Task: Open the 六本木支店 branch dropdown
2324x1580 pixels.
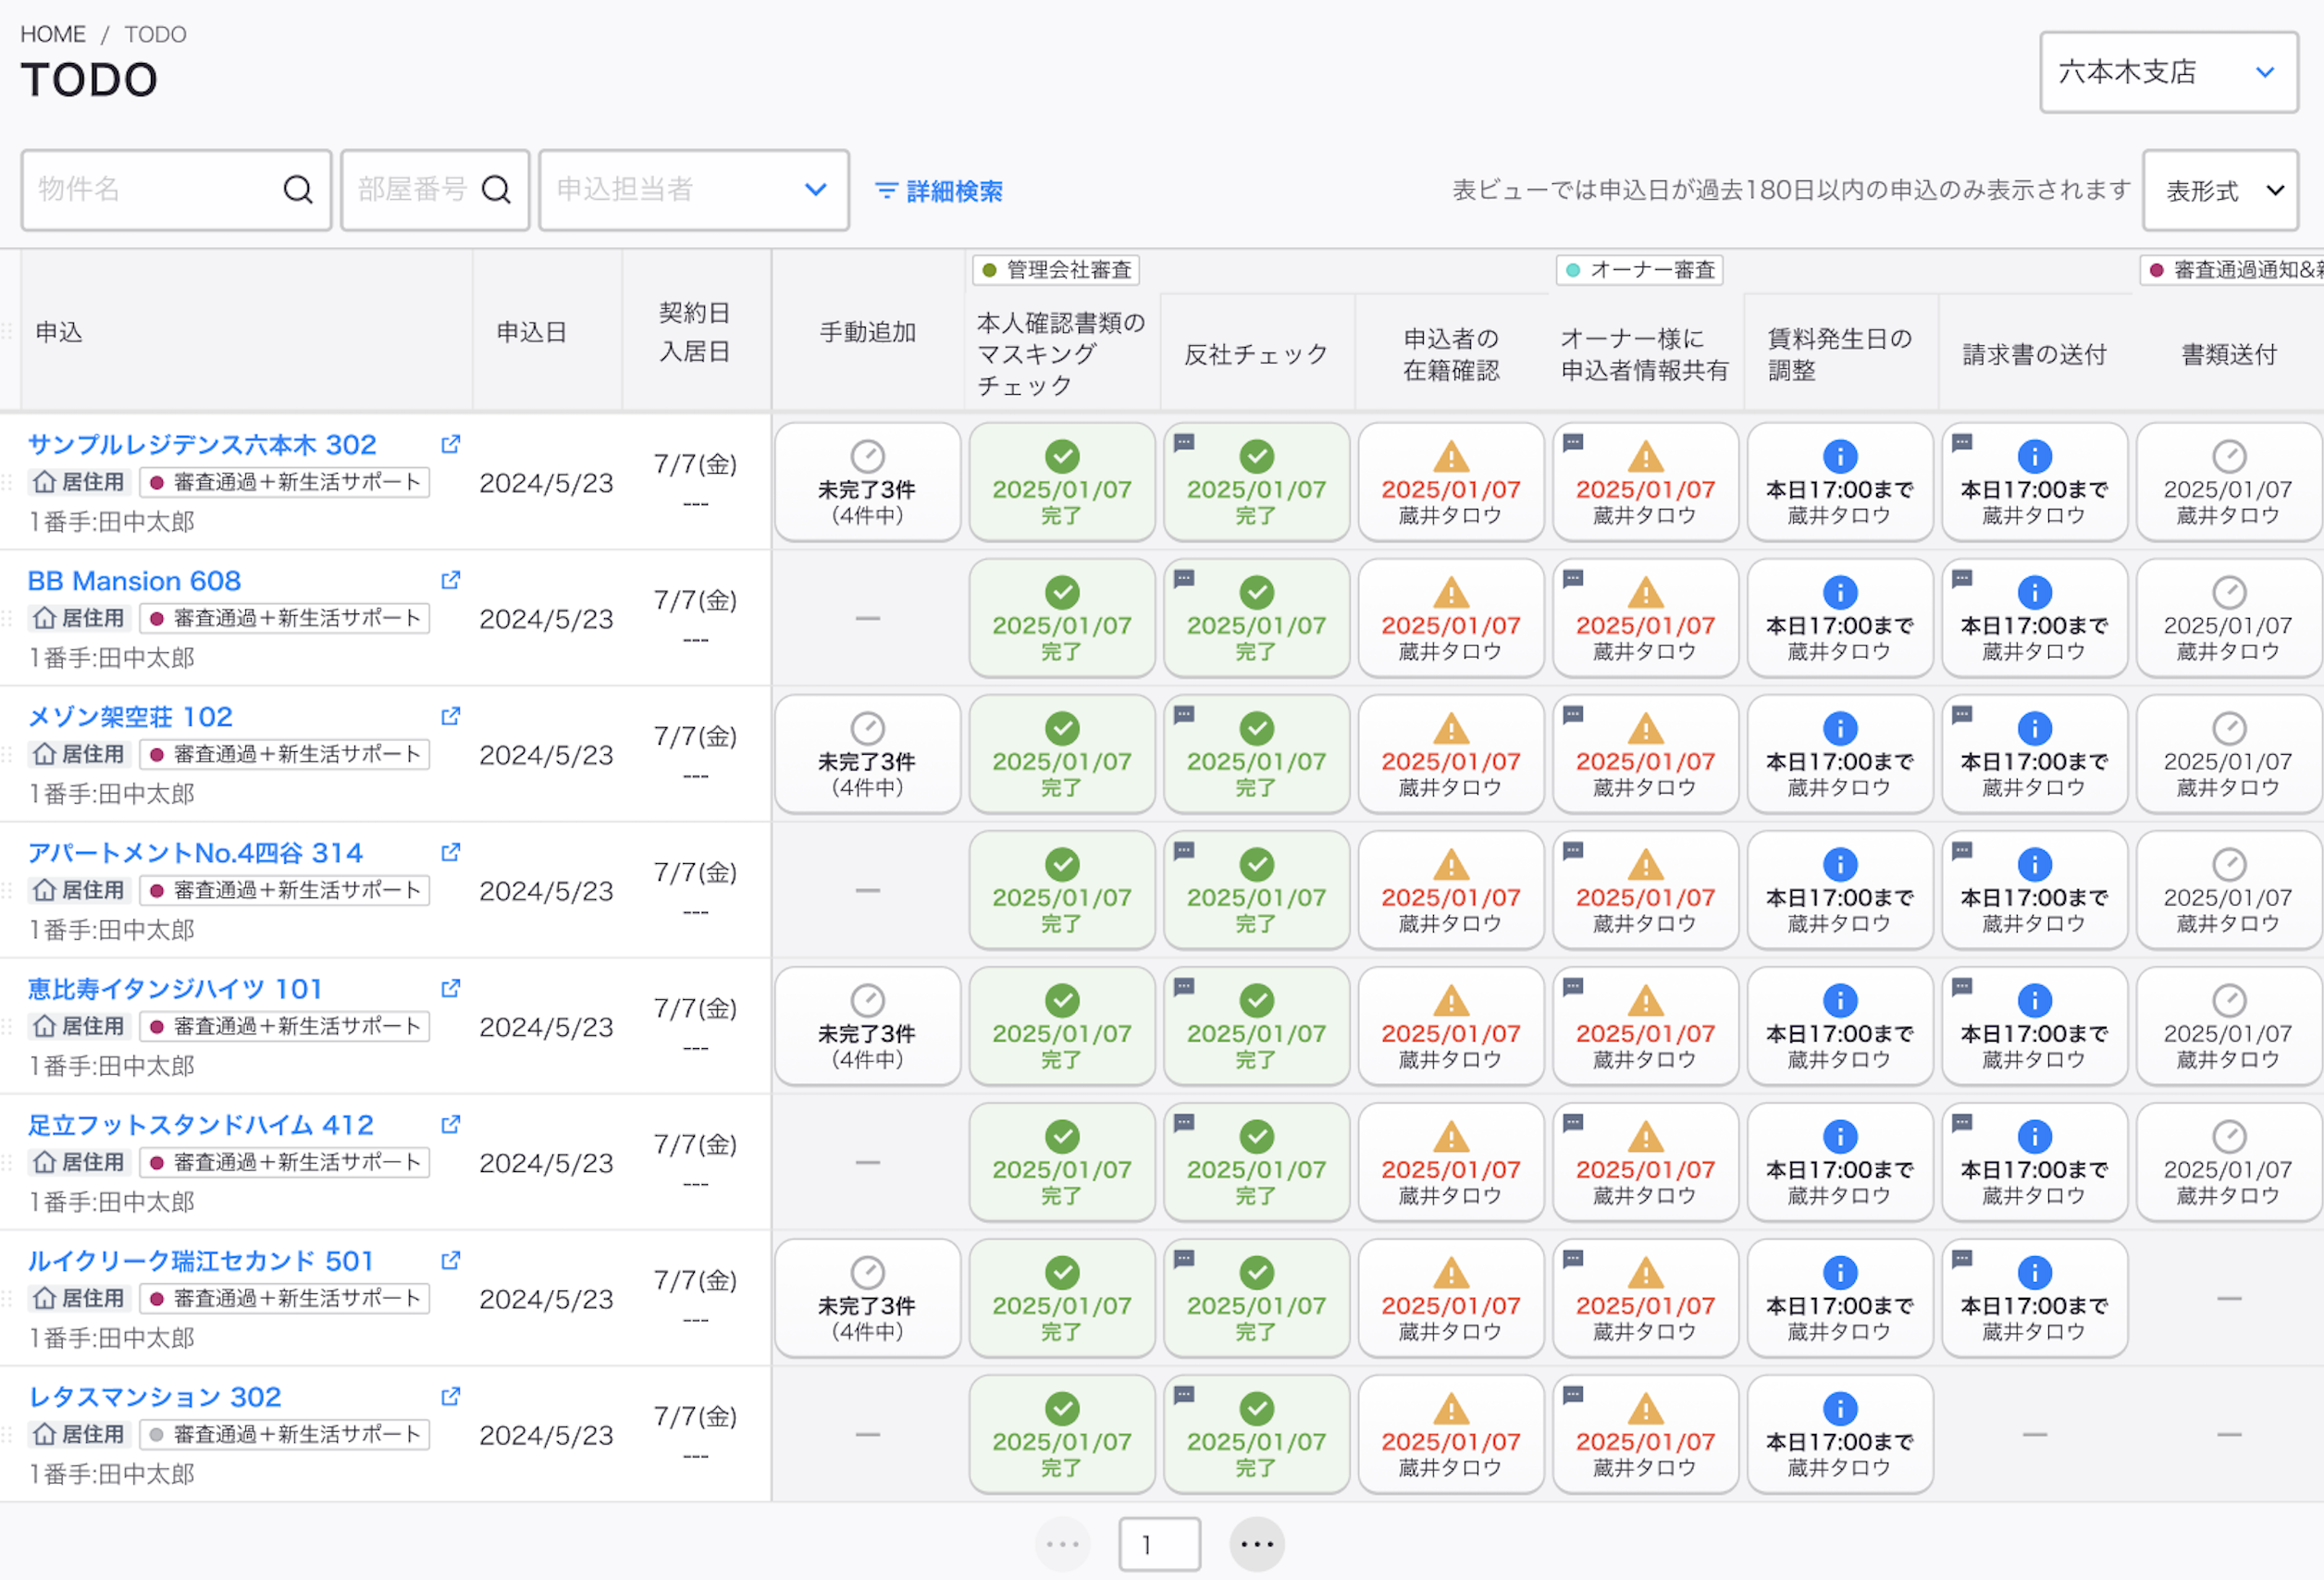Action: point(2169,72)
